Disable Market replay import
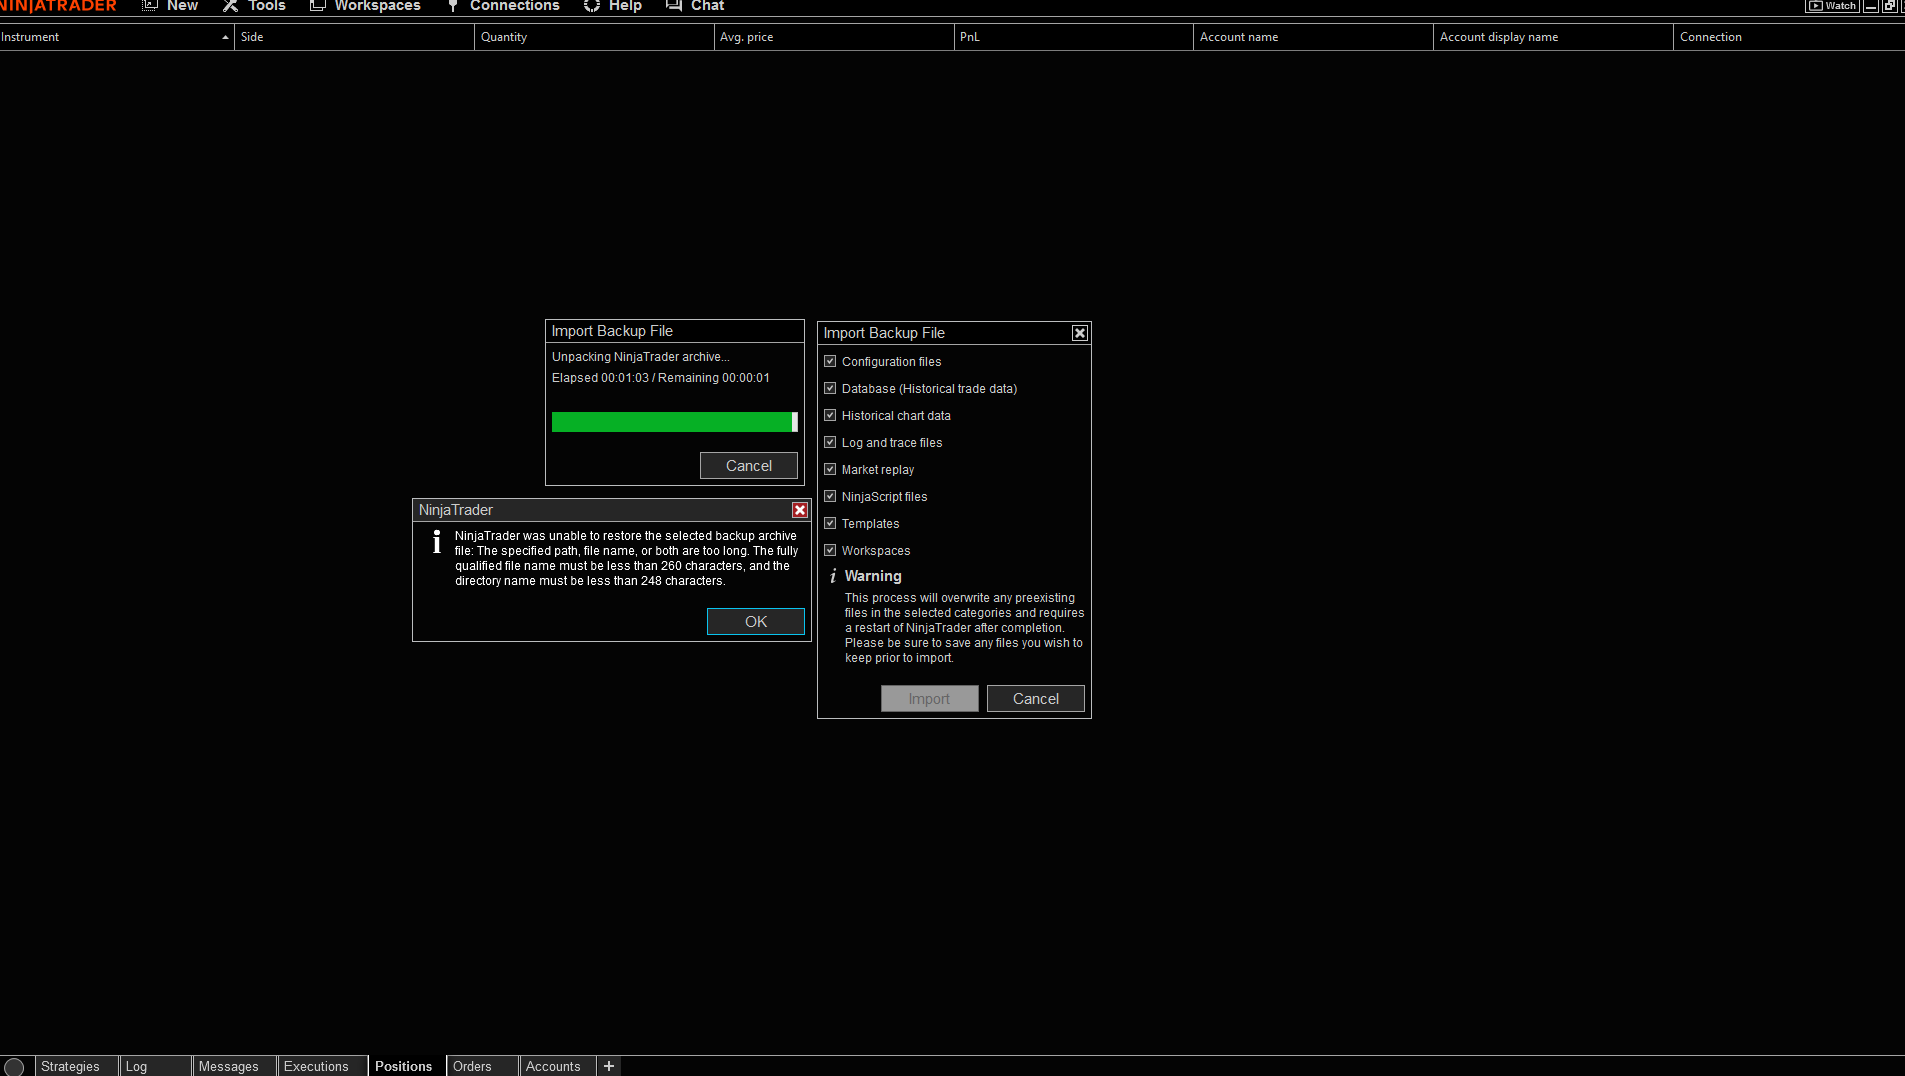The height and width of the screenshot is (1076, 1905). [x=831, y=469]
